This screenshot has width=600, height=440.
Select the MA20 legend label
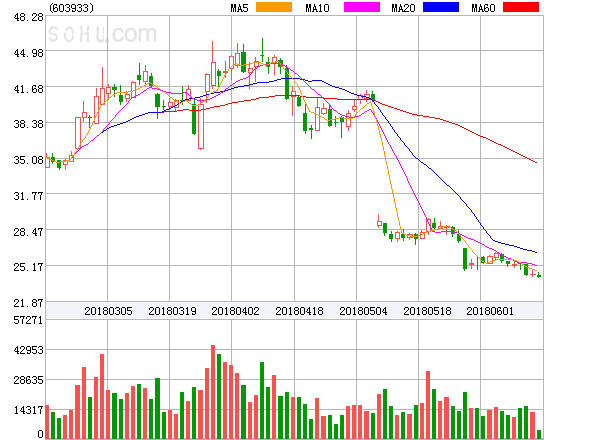click(403, 8)
